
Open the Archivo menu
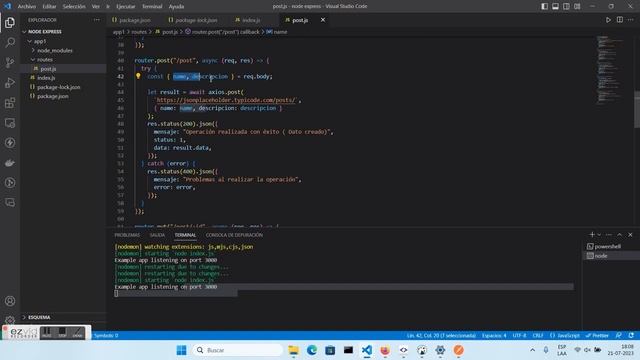point(27,7)
